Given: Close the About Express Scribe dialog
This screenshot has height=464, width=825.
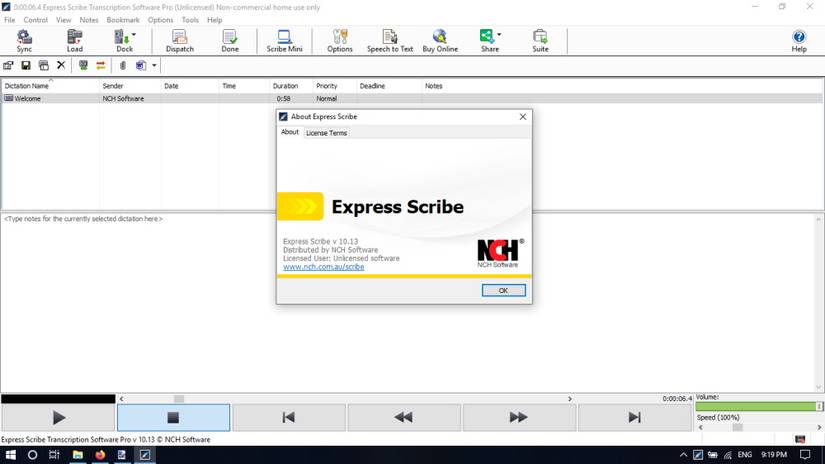Looking at the screenshot, I should (x=522, y=117).
